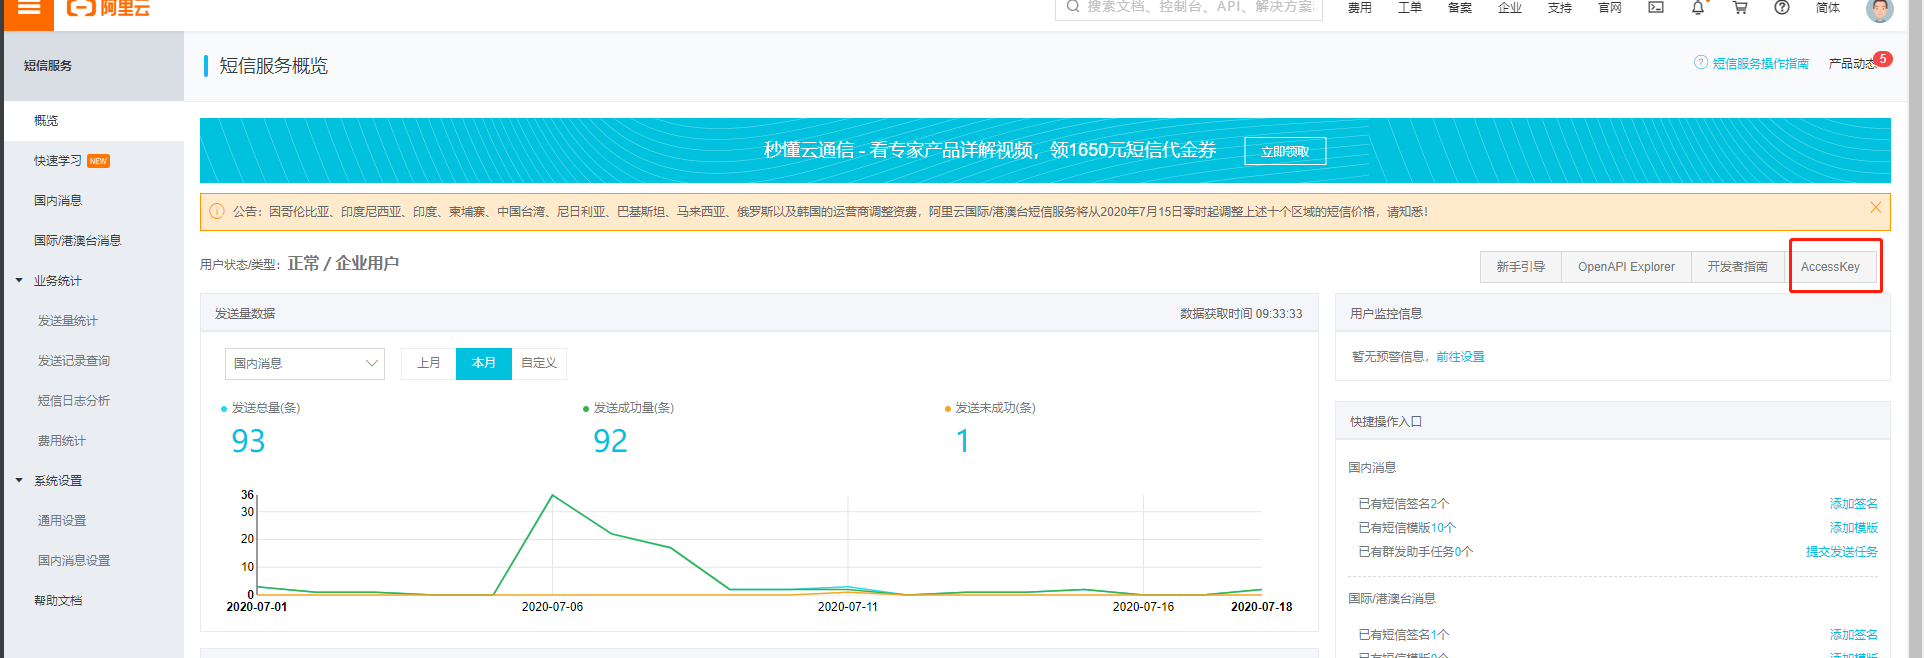Open 发送记录查询 in sidebar
Image resolution: width=1924 pixels, height=658 pixels.
click(74, 360)
